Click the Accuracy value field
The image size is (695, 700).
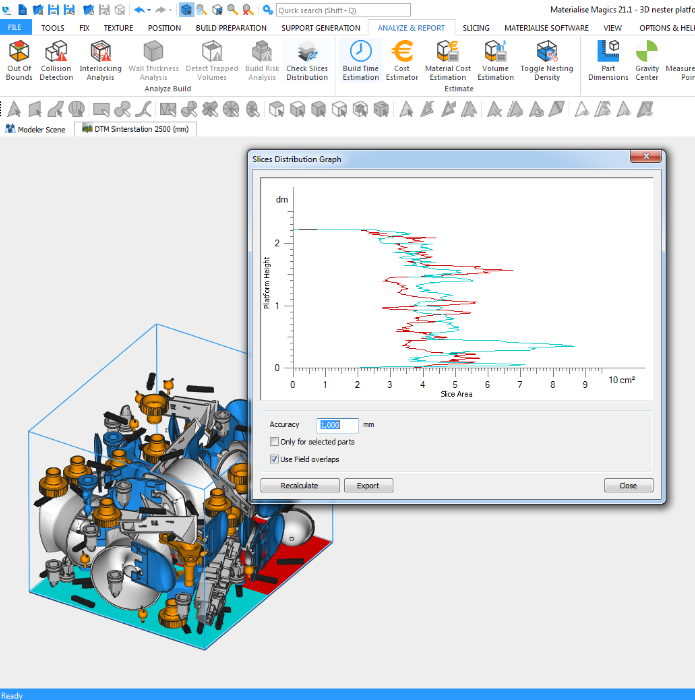pyautogui.click(x=337, y=425)
